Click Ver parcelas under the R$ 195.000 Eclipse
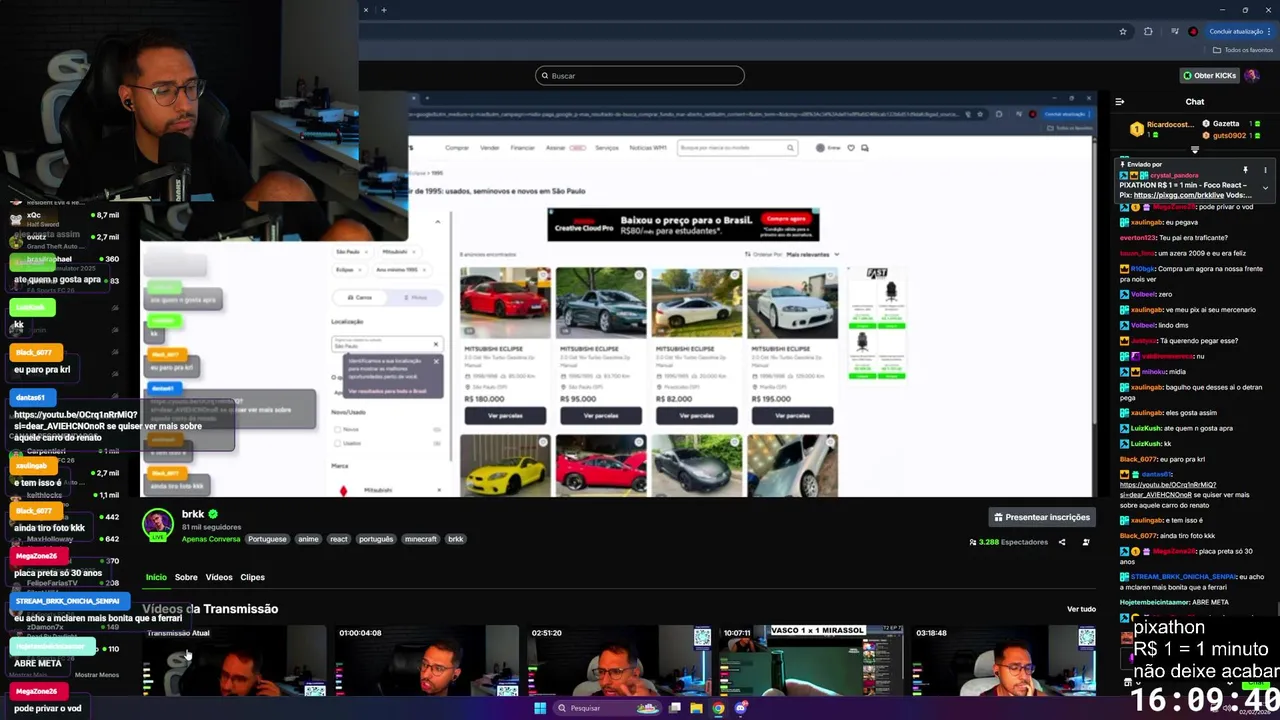 pyautogui.click(x=792, y=415)
